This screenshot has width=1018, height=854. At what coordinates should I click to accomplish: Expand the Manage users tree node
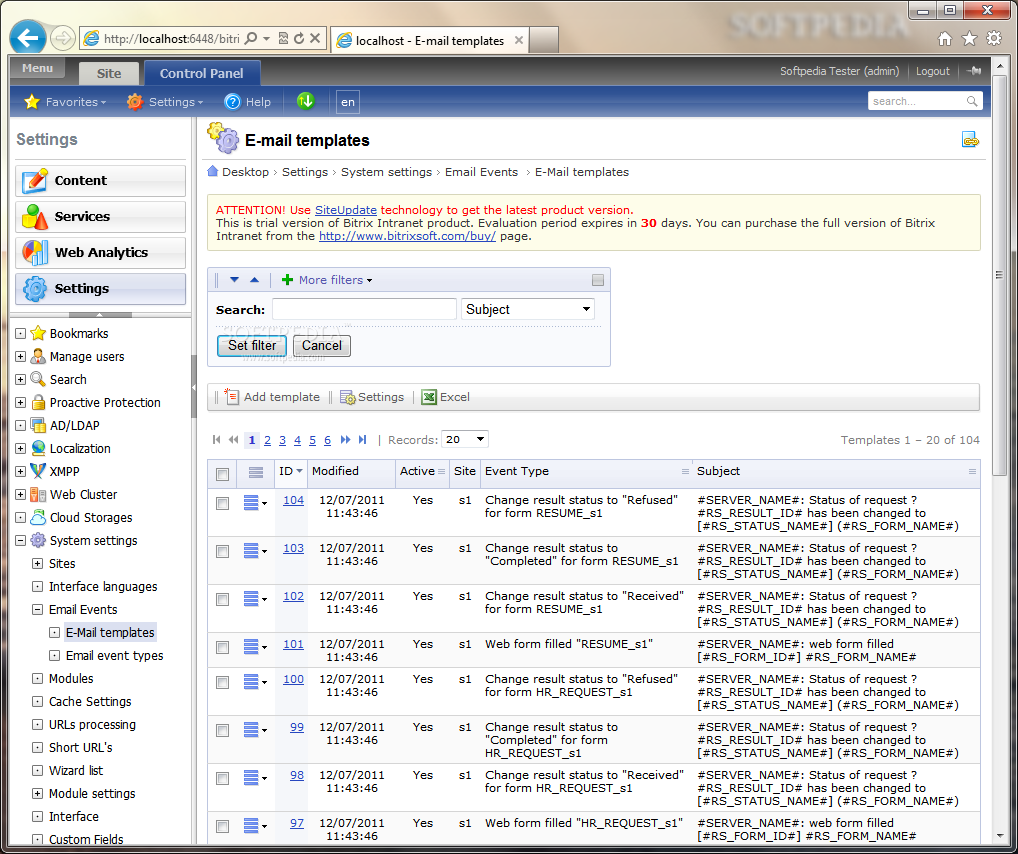coord(21,357)
